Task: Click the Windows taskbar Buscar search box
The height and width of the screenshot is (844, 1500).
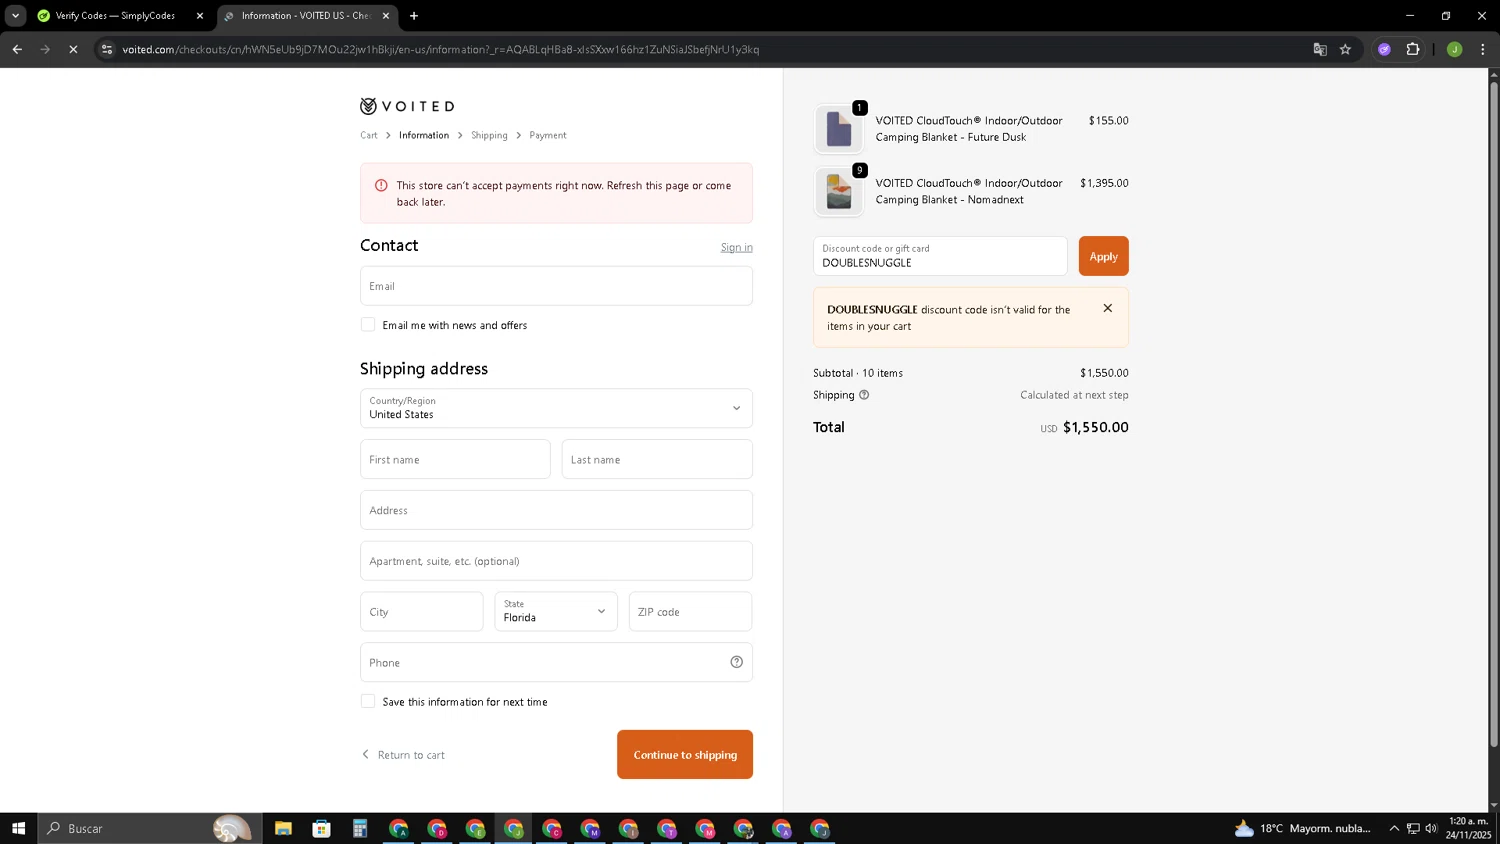Action: point(150,828)
